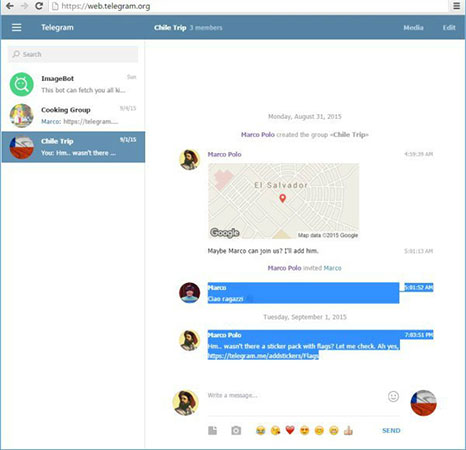Viewport: 466px width, 450px height.
Task: Open the ImageBot conversation
Action: pos(73,84)
